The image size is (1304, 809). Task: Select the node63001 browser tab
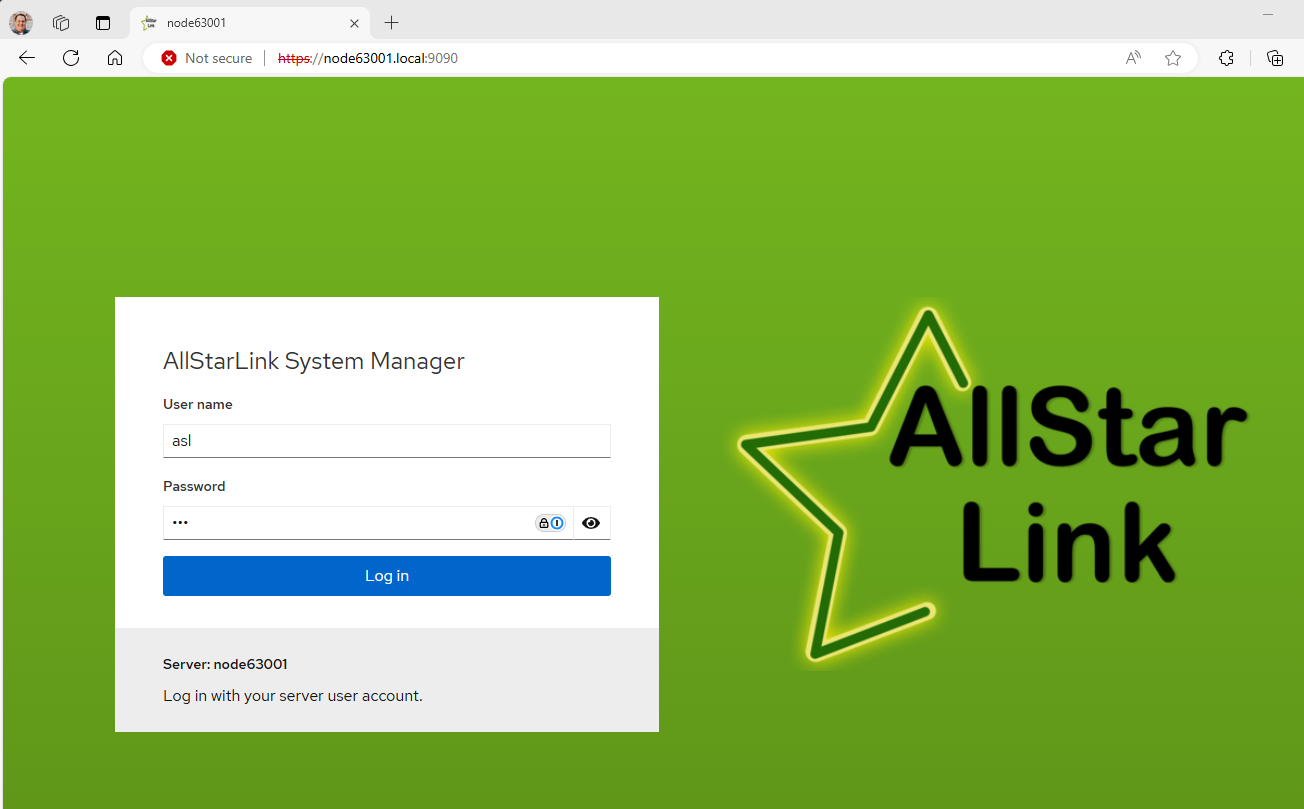pos(240,23)
